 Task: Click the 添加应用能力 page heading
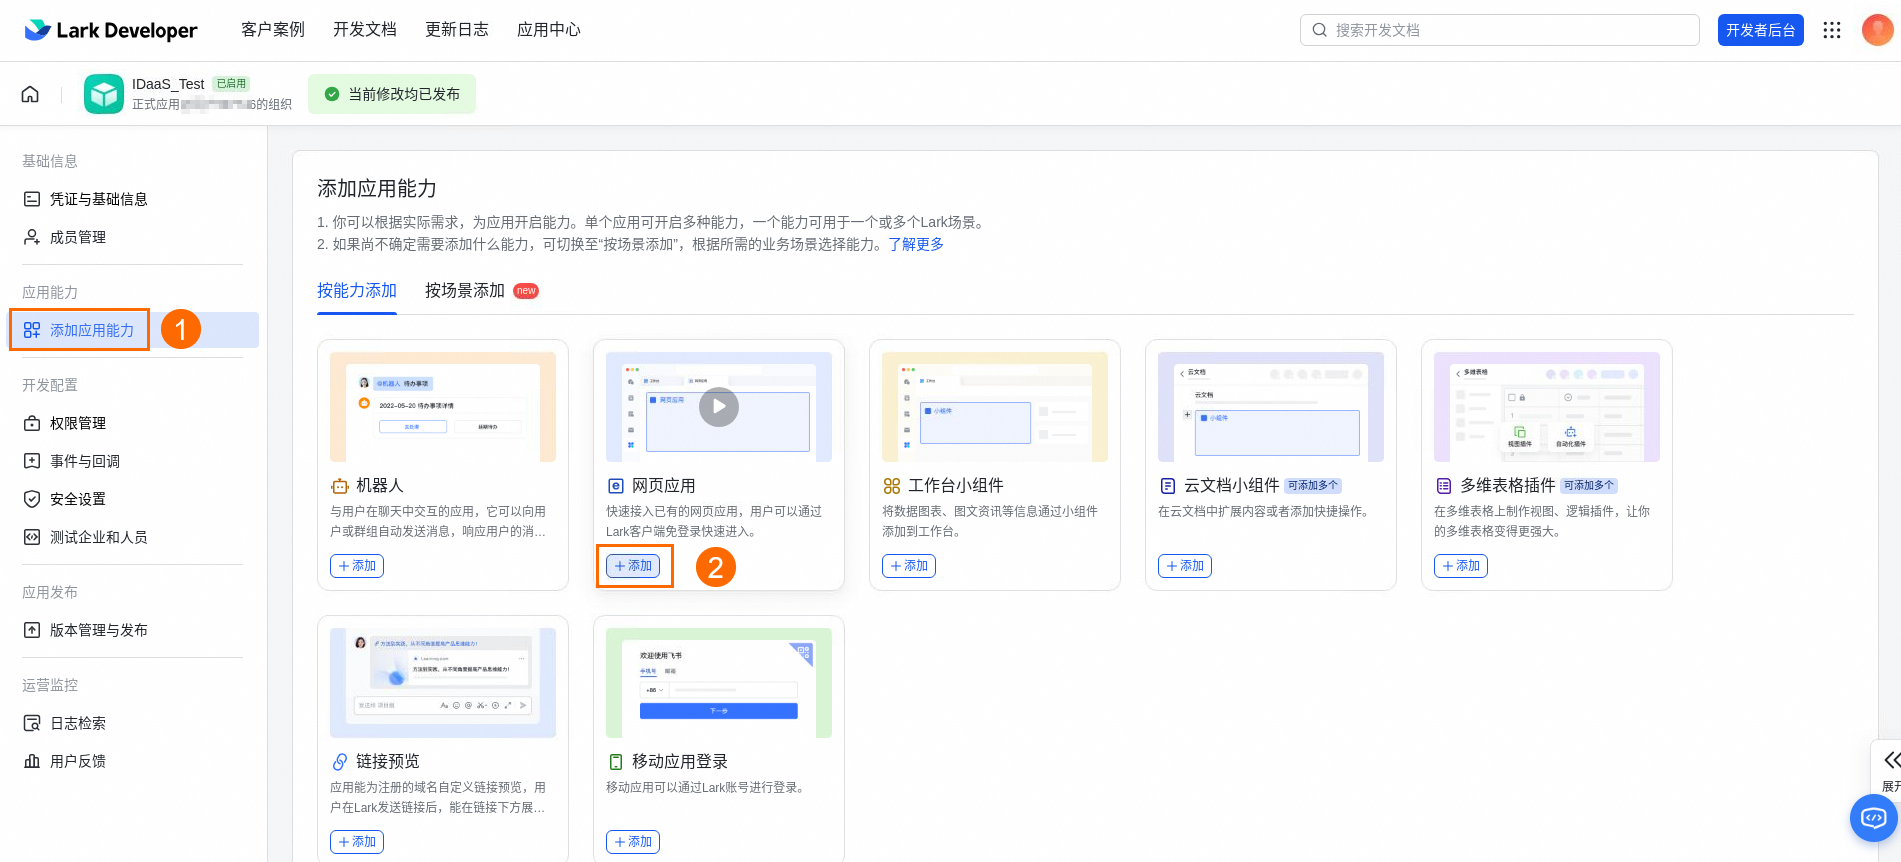377,189
